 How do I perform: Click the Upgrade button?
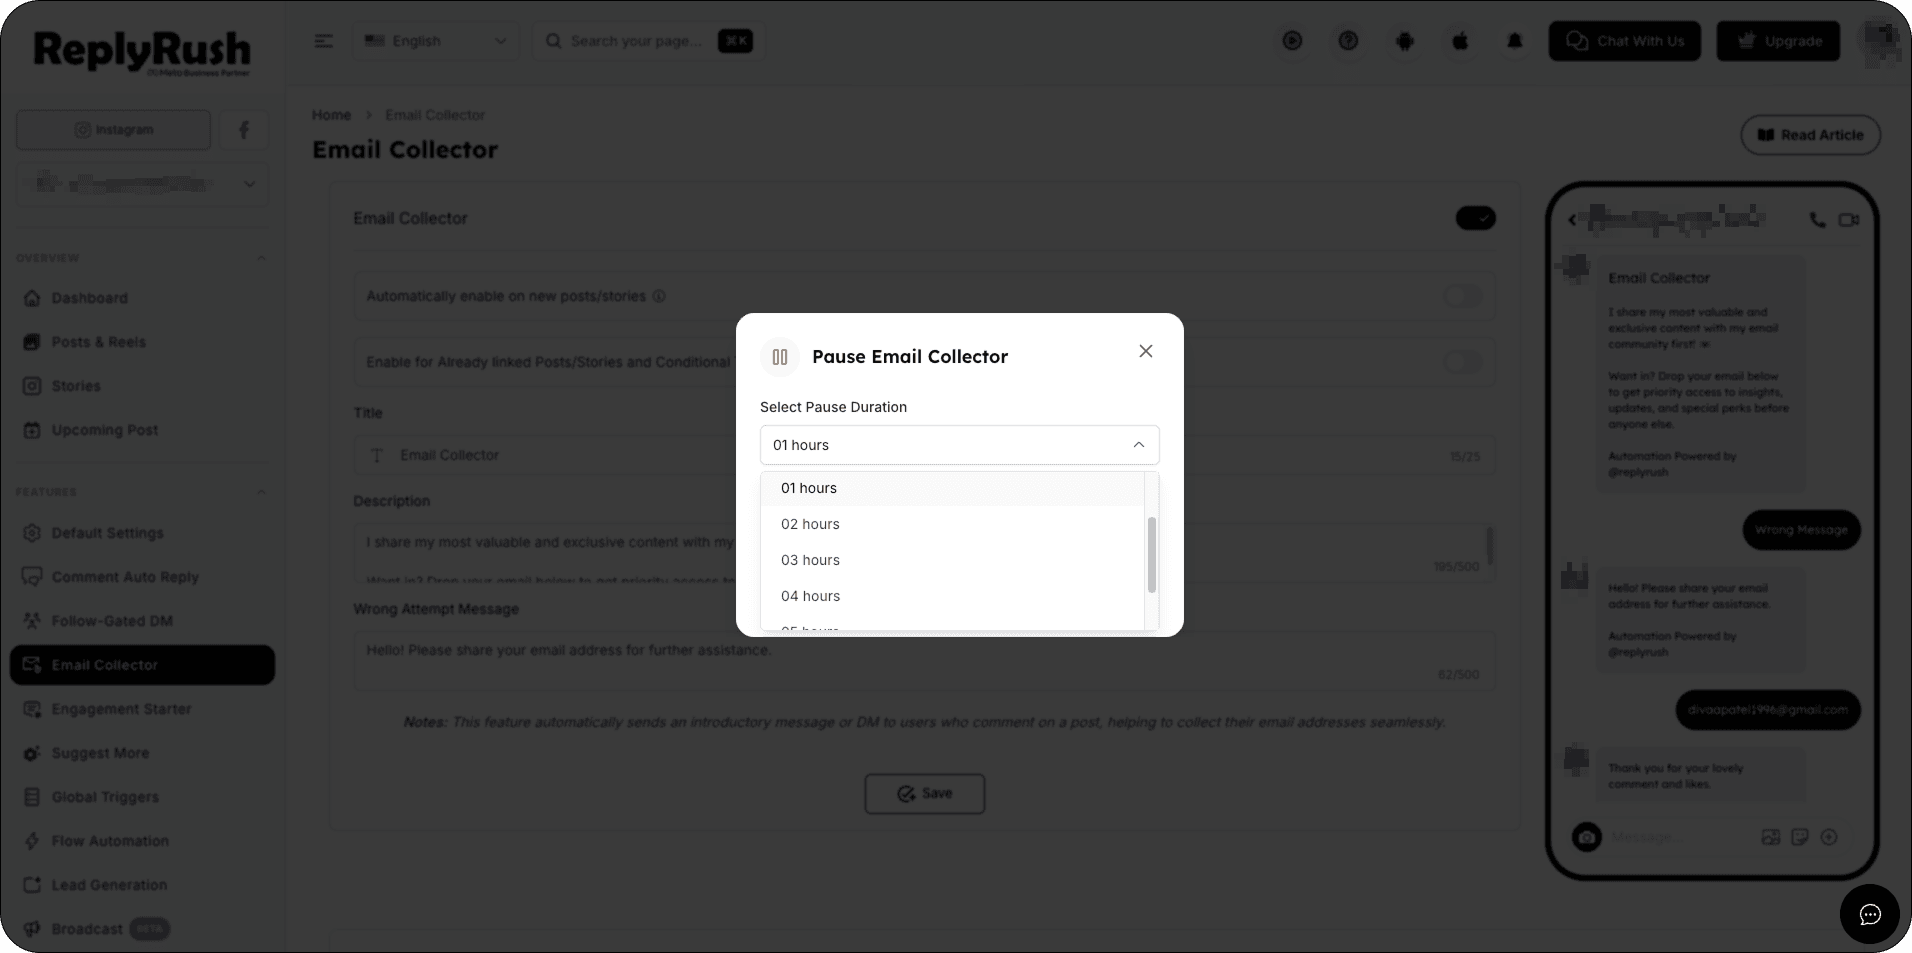[x=1778, y=41]
